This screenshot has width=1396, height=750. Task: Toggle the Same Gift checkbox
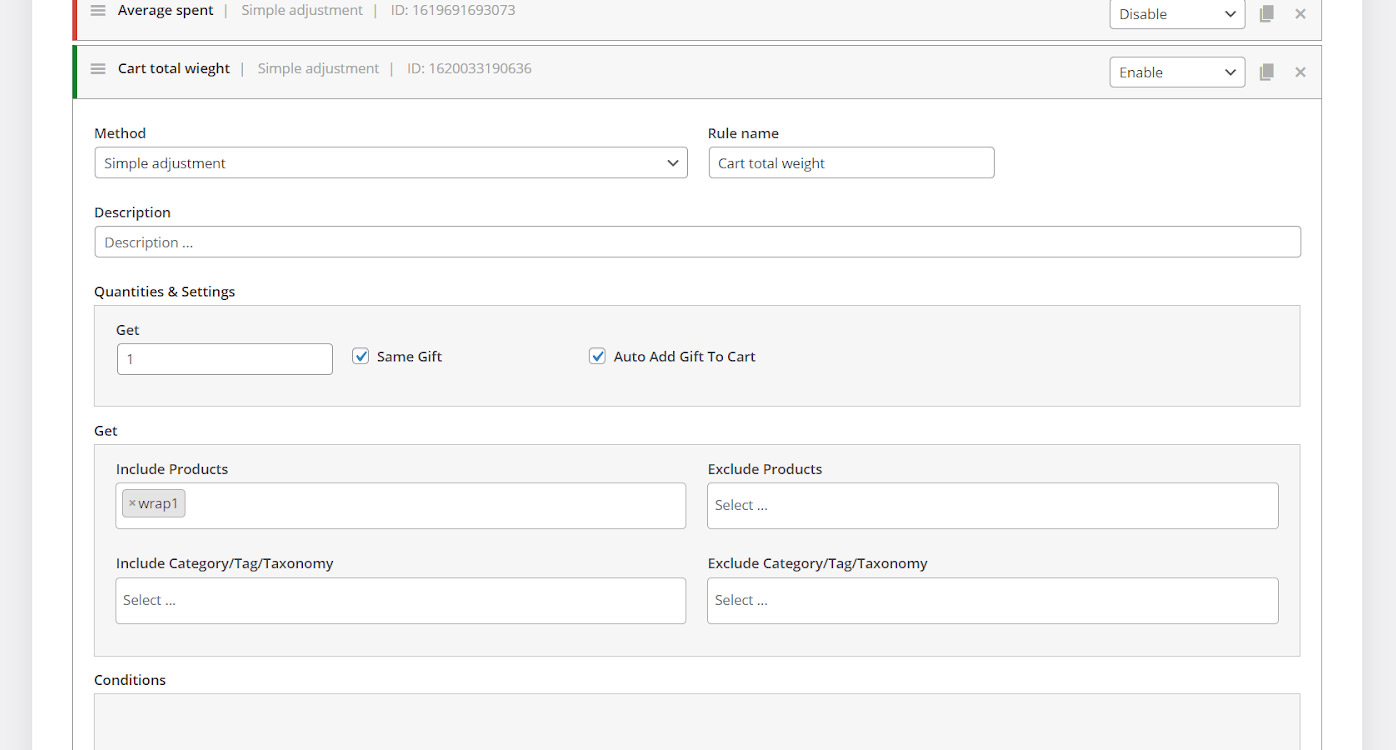coord(361,356)
